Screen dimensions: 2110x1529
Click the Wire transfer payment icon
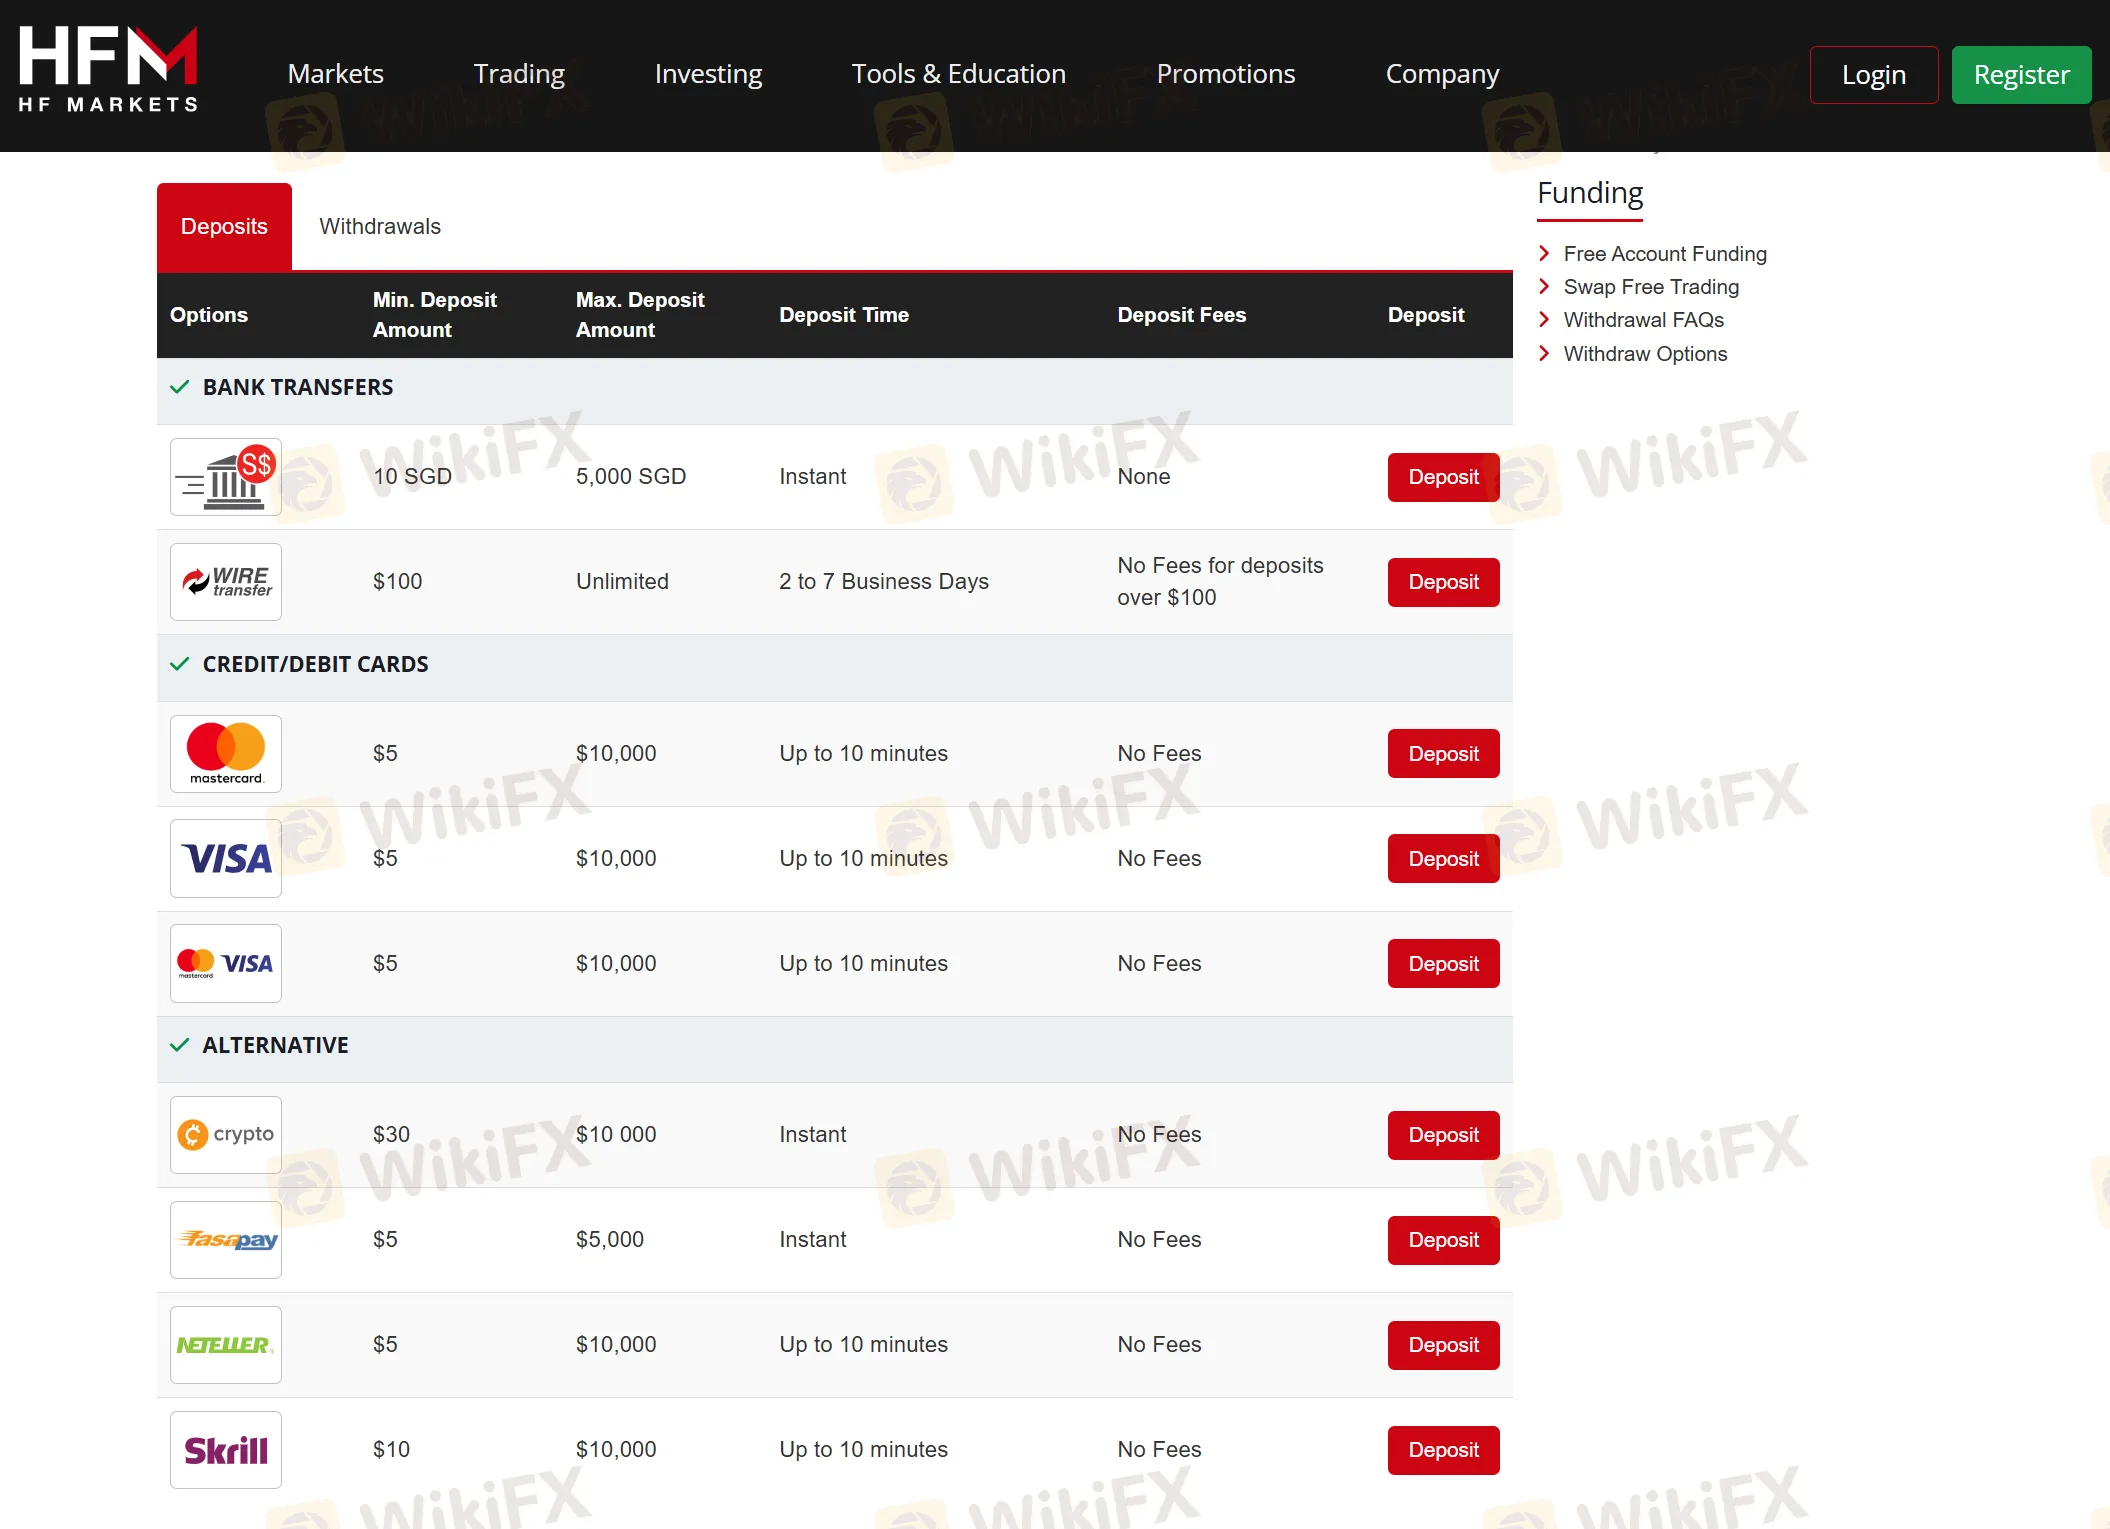click(x=226, y=582)
